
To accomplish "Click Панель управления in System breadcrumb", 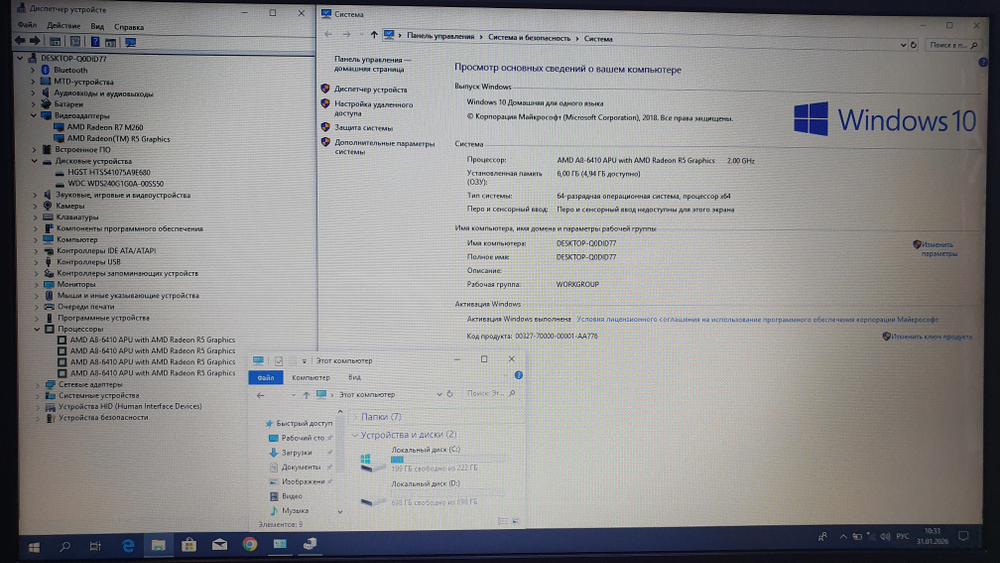I will pos(440,36).
